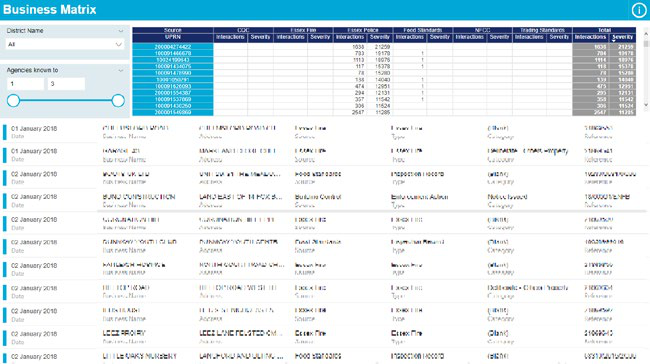Click Essex Police severity value 21259
Screen dimensions: 650x364
click(382, 47)
